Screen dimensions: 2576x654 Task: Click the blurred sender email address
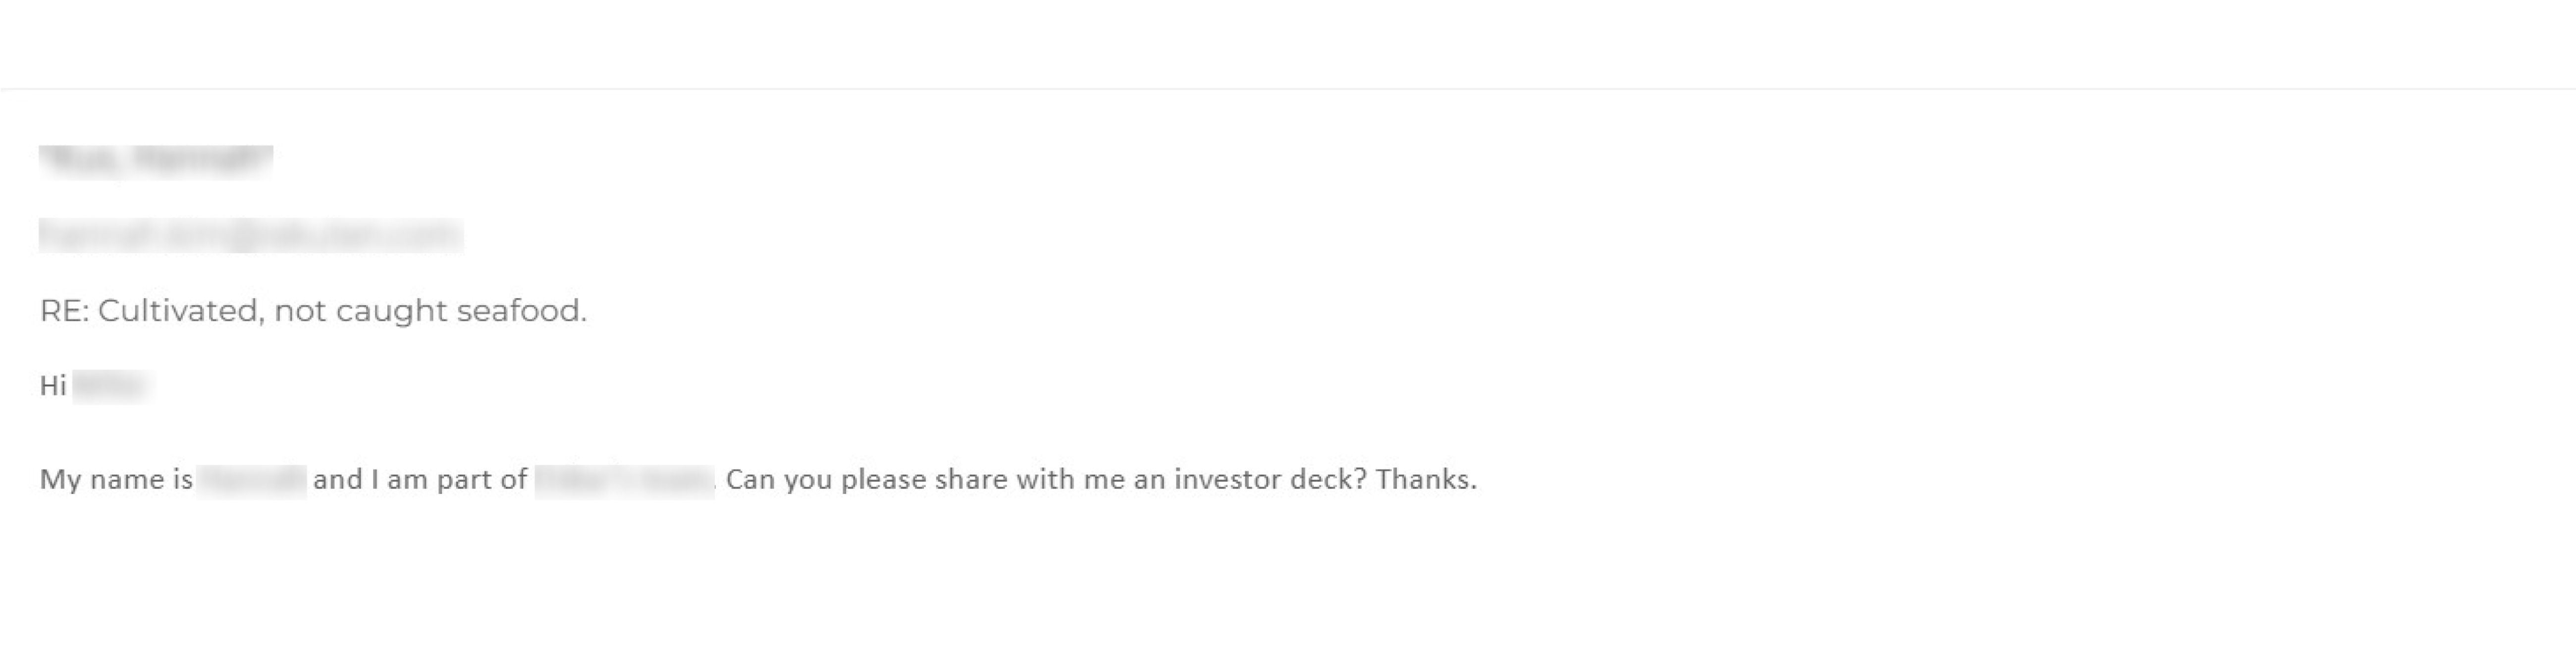point(250,235)
